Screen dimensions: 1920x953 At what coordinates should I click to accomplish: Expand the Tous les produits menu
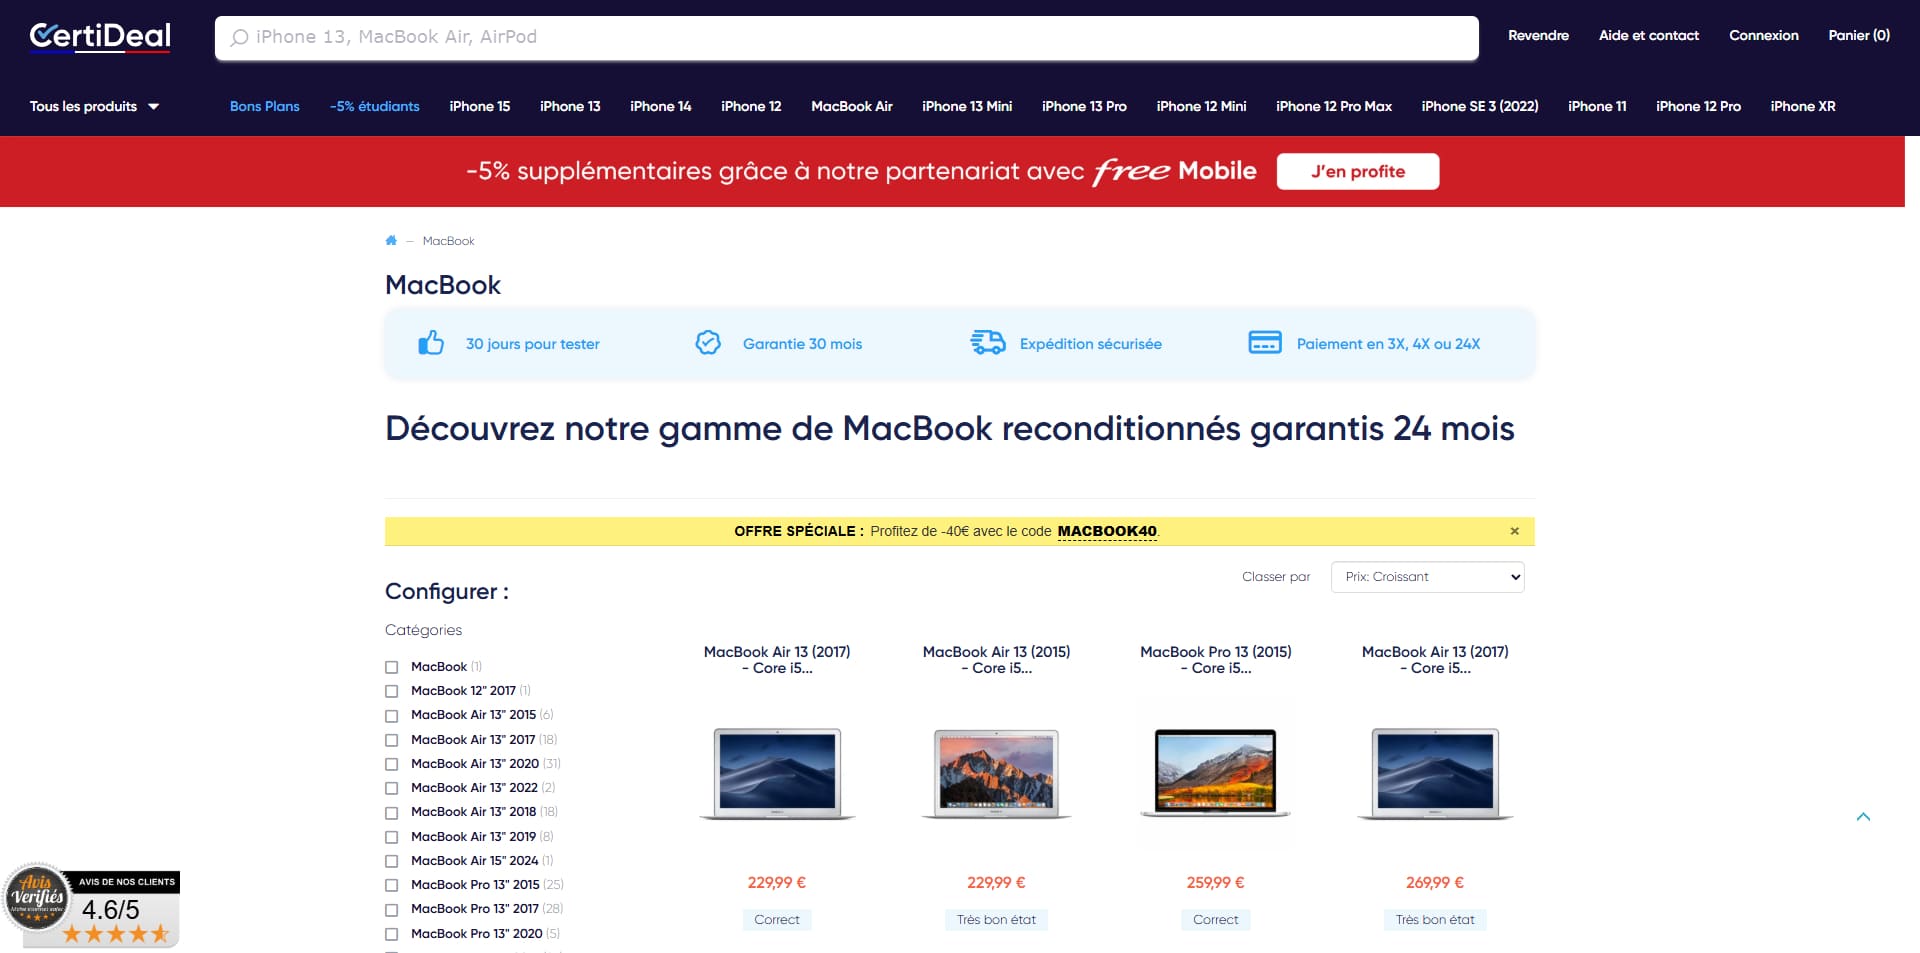(94, 106)
